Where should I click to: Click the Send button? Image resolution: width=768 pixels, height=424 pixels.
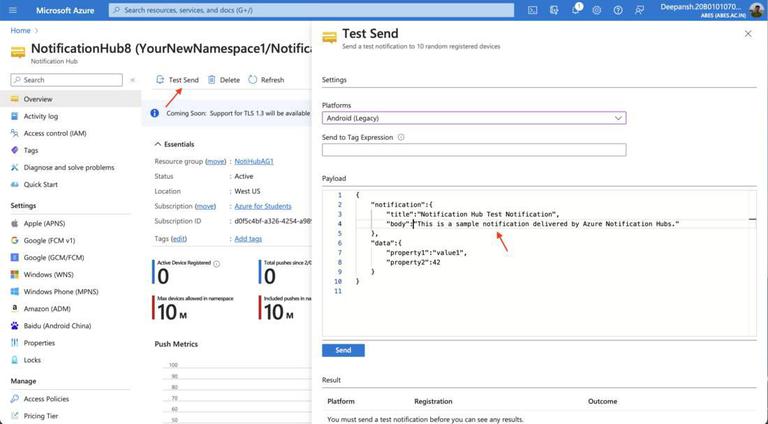[343, 350]
